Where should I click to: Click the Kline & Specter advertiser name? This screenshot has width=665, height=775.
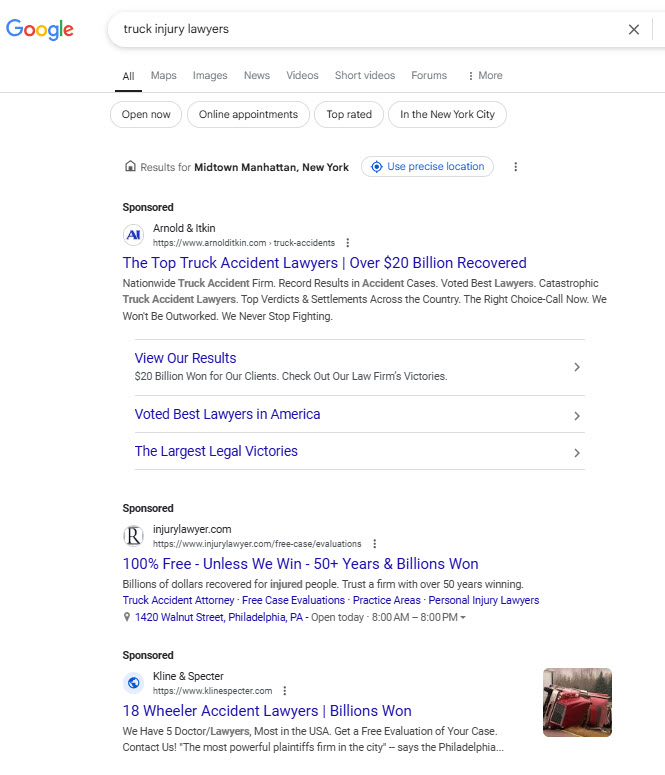[188, 676]
